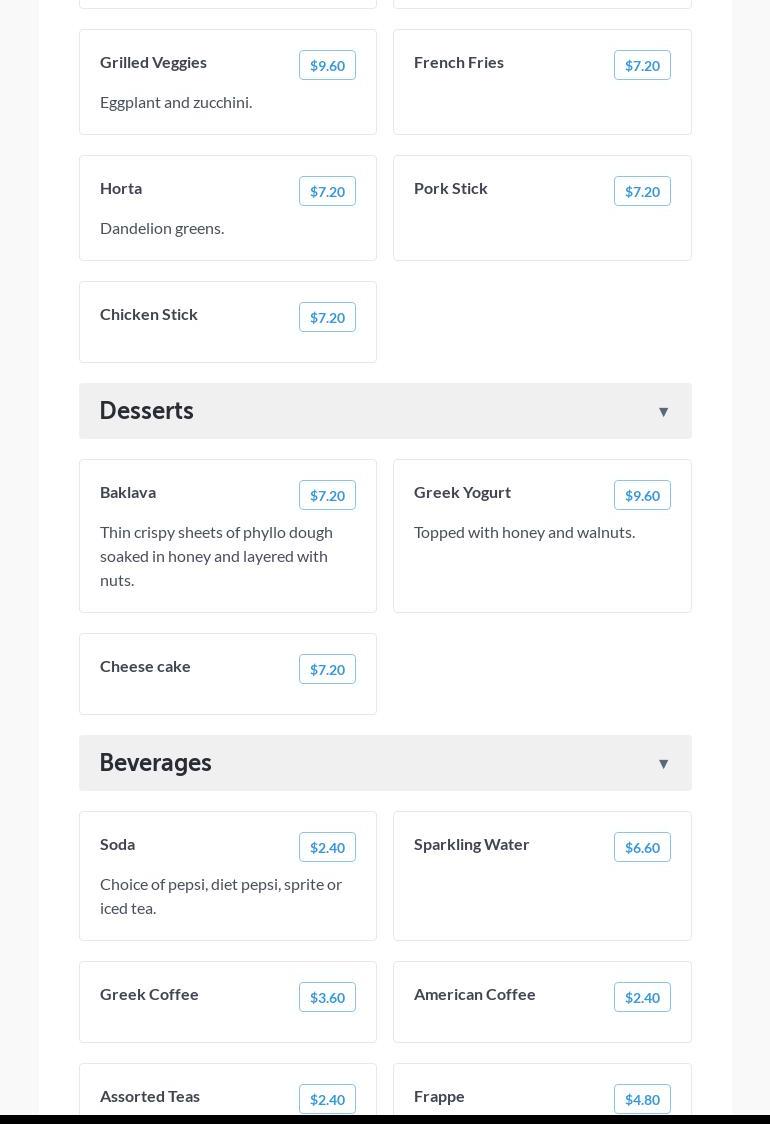
Task: Choose Greek Yogurt's $9.60 price button
Action: click(642, 495)
